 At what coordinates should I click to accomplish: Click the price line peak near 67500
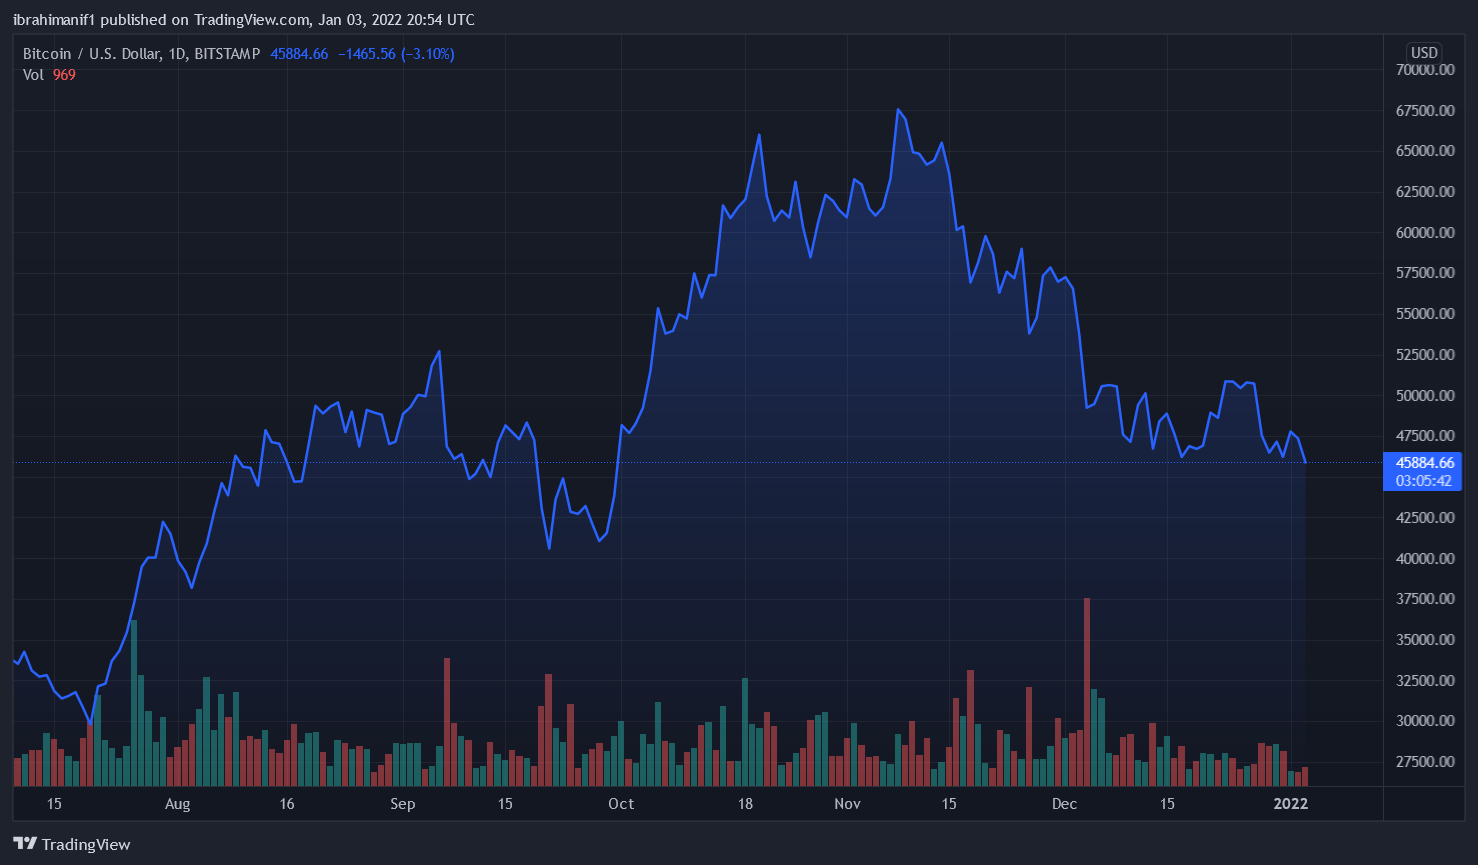(x=898, y=110)
